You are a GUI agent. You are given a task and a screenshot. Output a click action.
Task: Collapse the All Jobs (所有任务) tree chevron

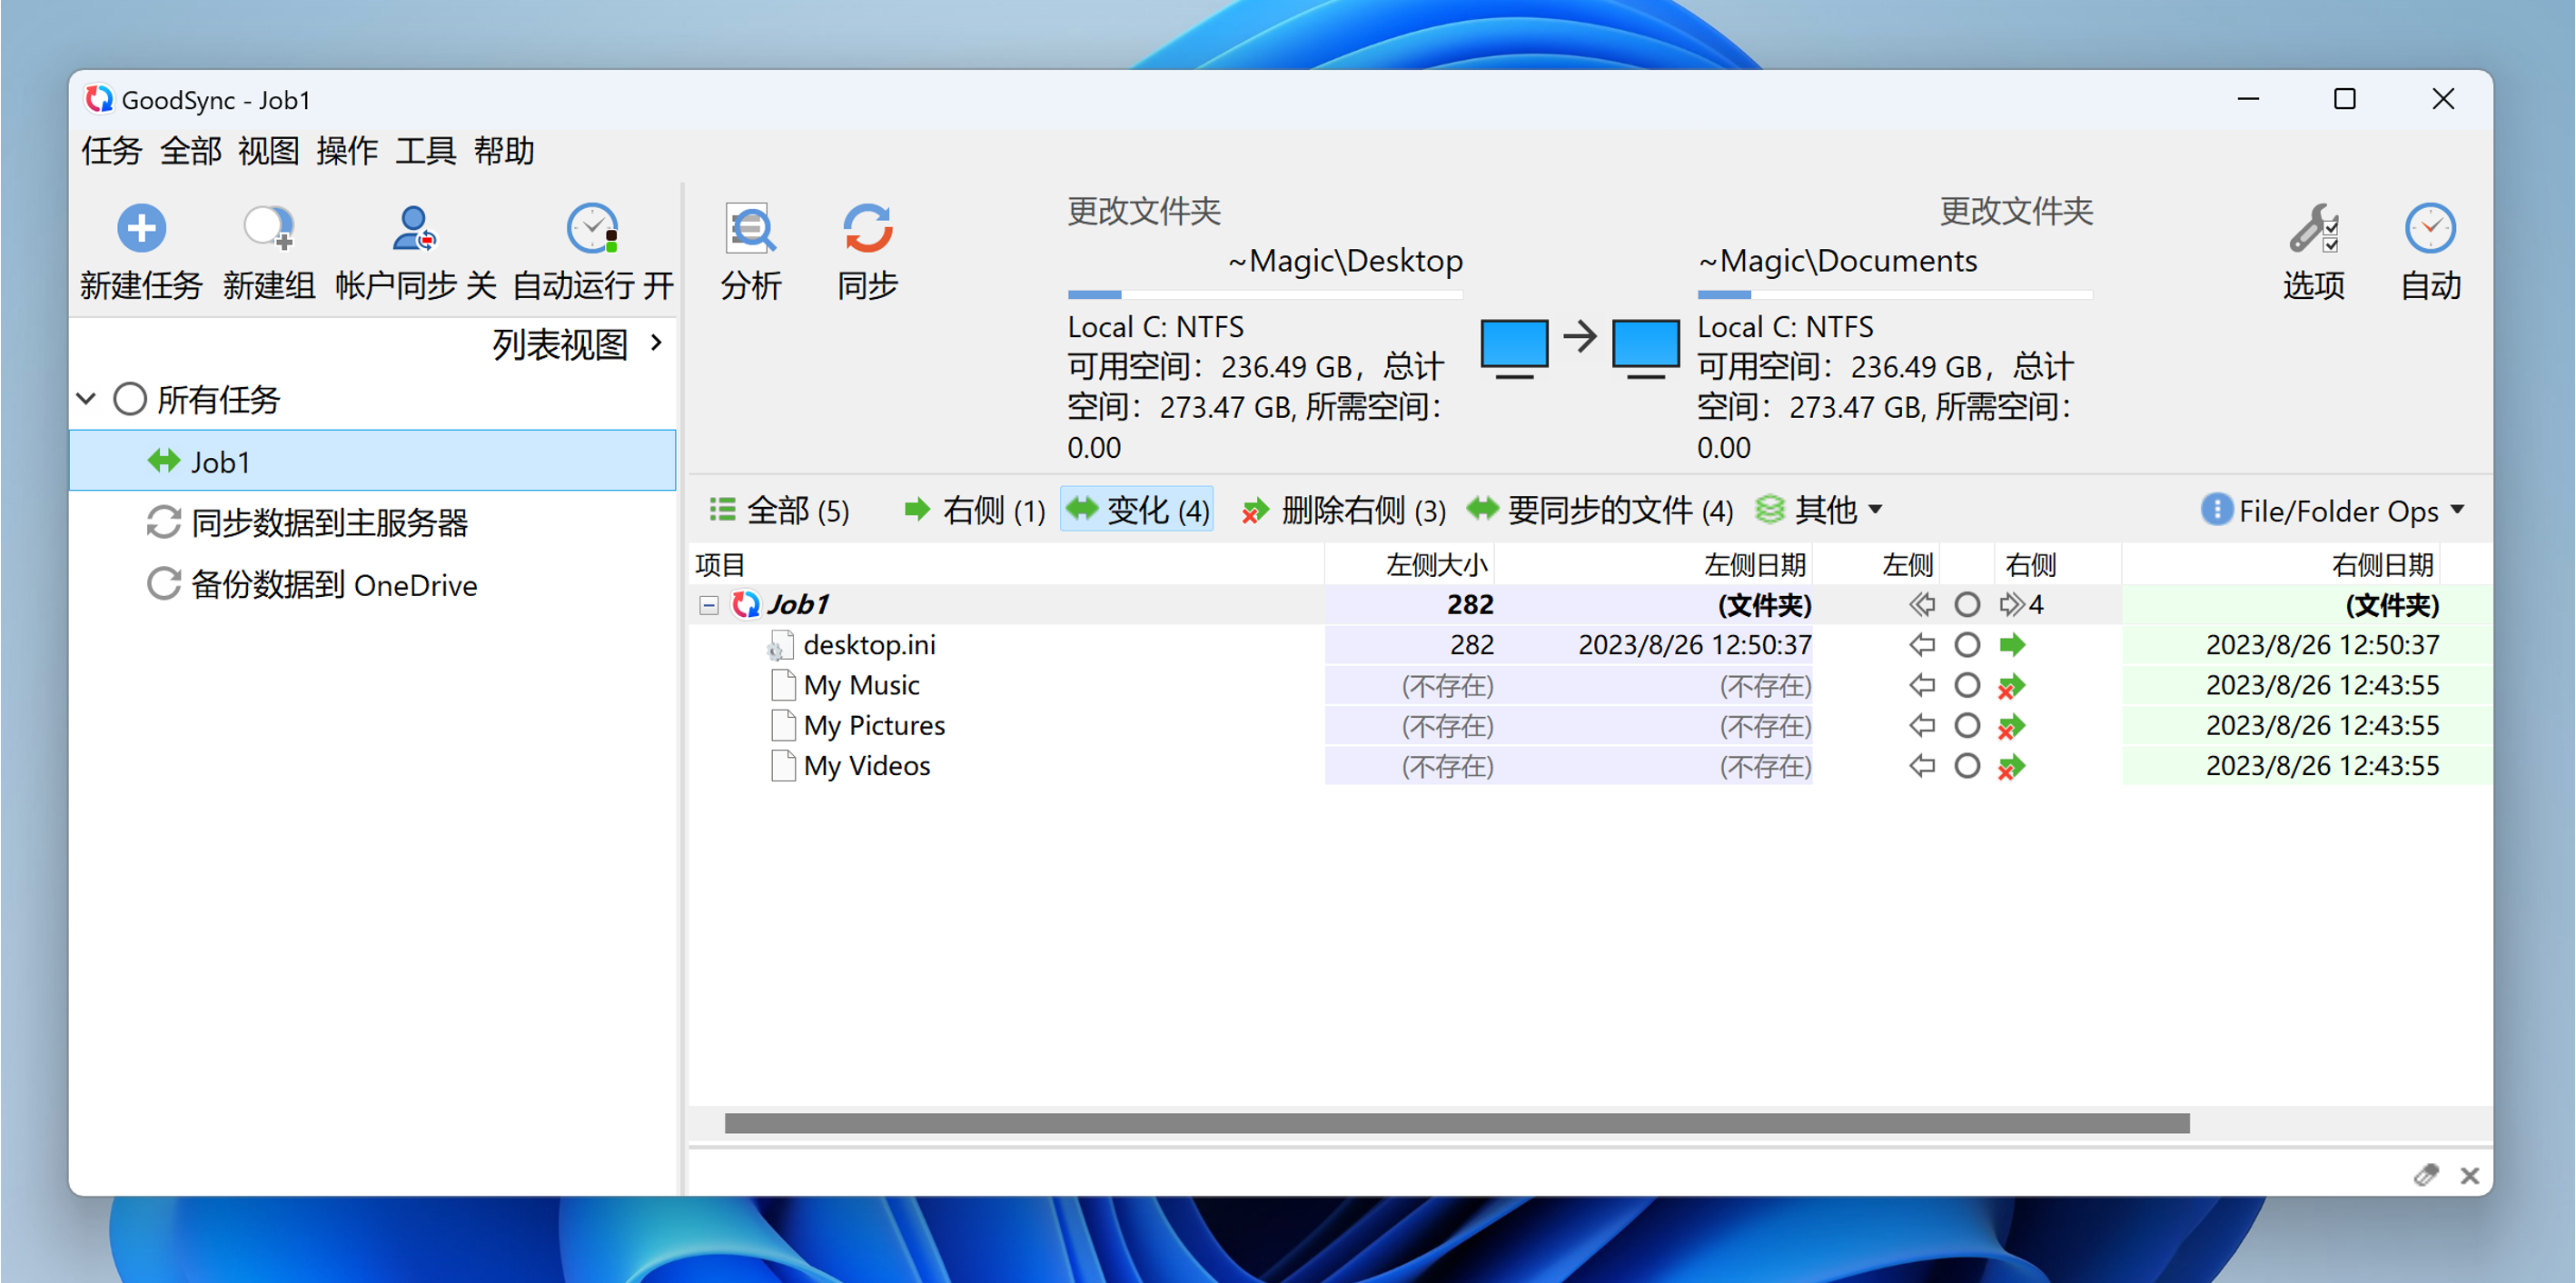pyautogui.click(x=86, y=399)
